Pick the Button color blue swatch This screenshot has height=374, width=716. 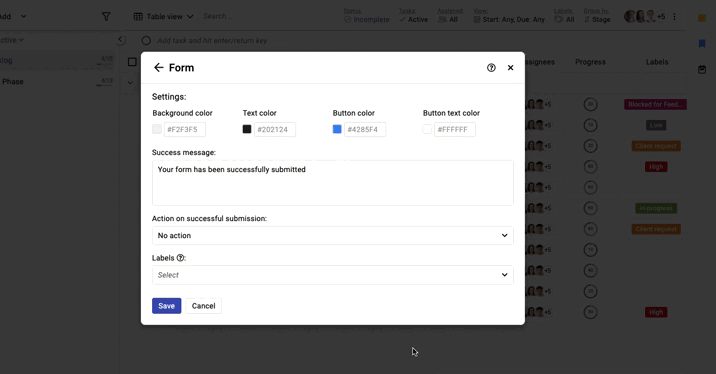click(x=337, y=129)
